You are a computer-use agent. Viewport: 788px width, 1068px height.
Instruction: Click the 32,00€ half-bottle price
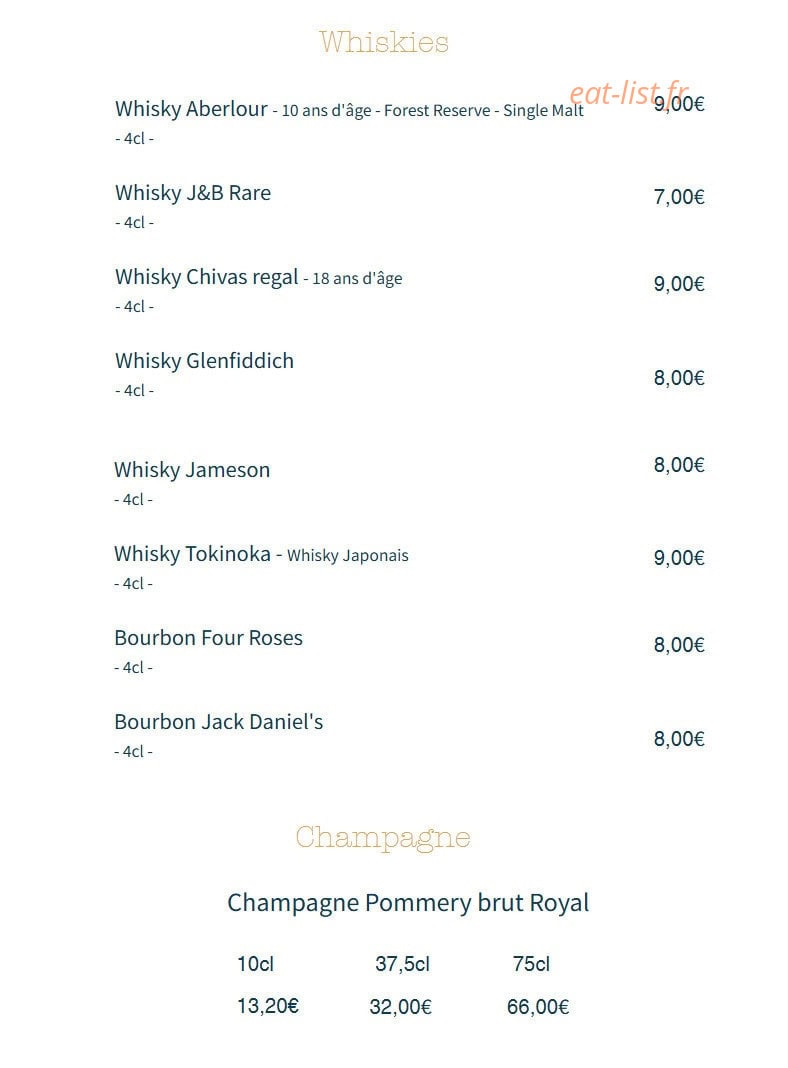point(400,1007)
